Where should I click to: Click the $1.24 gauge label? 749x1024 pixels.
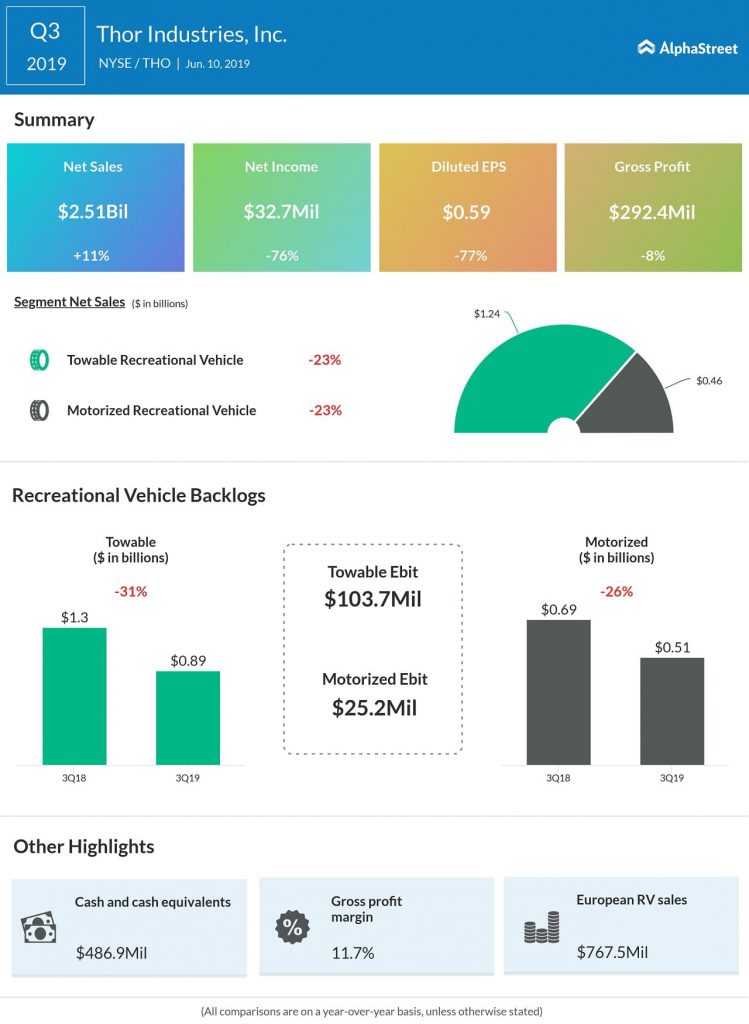click(x=486, y=313)
